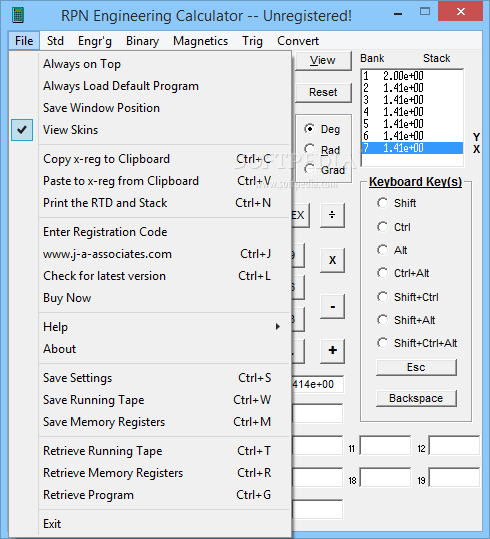Select the Deg angle mode
The width and height of the screenshot is (490, 539).
click(322, 129)
